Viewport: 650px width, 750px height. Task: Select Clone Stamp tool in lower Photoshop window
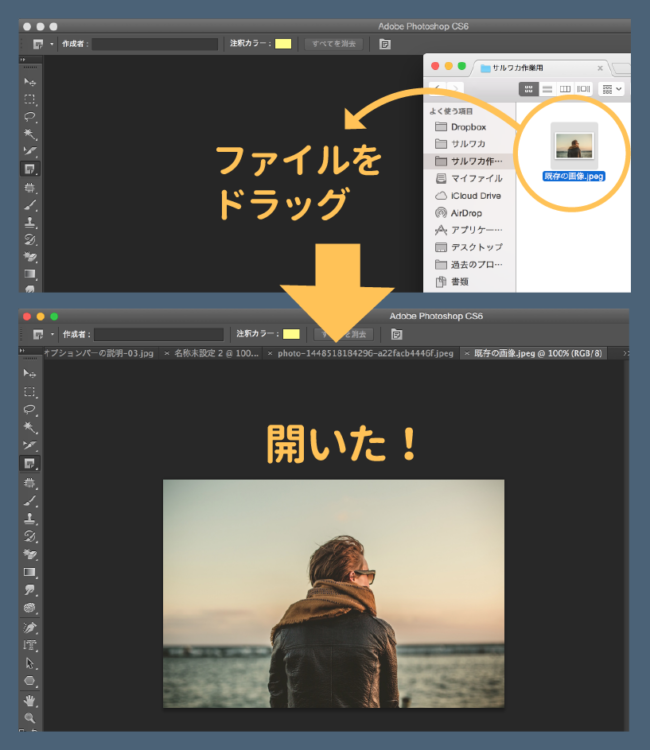30,518
